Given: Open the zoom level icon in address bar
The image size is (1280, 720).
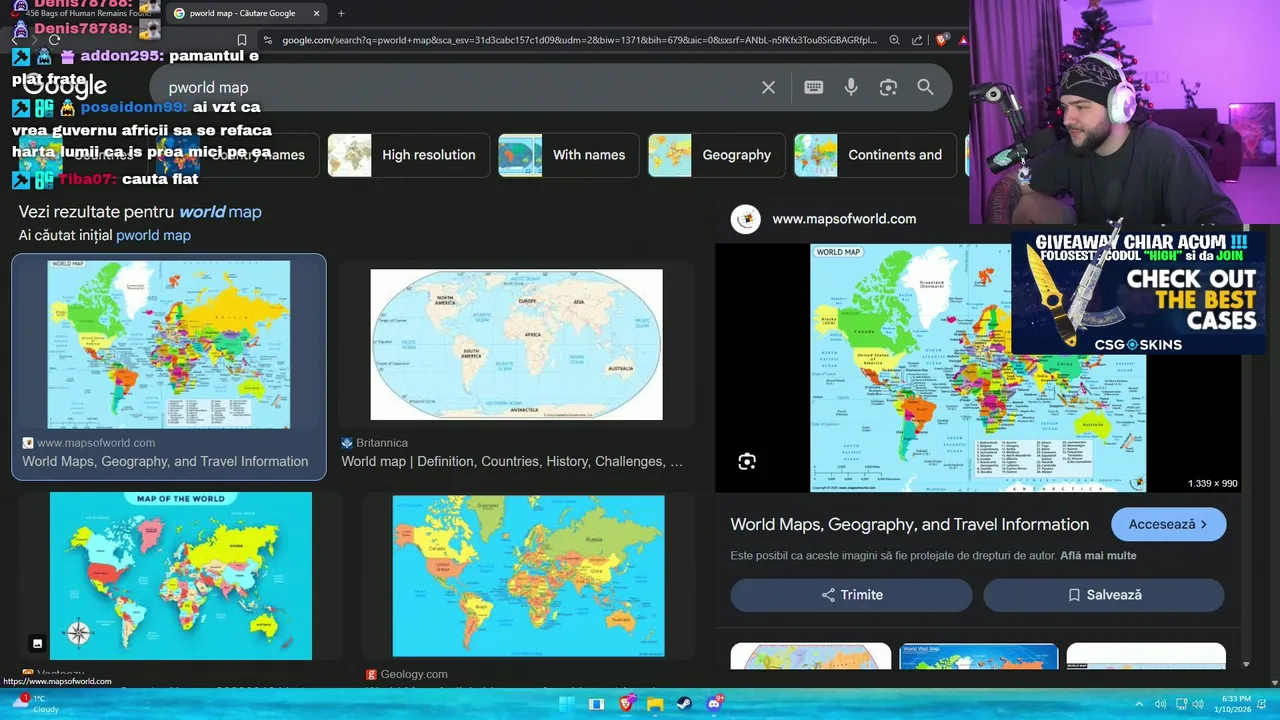Looking at the screenshot, I should click(895, 40).
